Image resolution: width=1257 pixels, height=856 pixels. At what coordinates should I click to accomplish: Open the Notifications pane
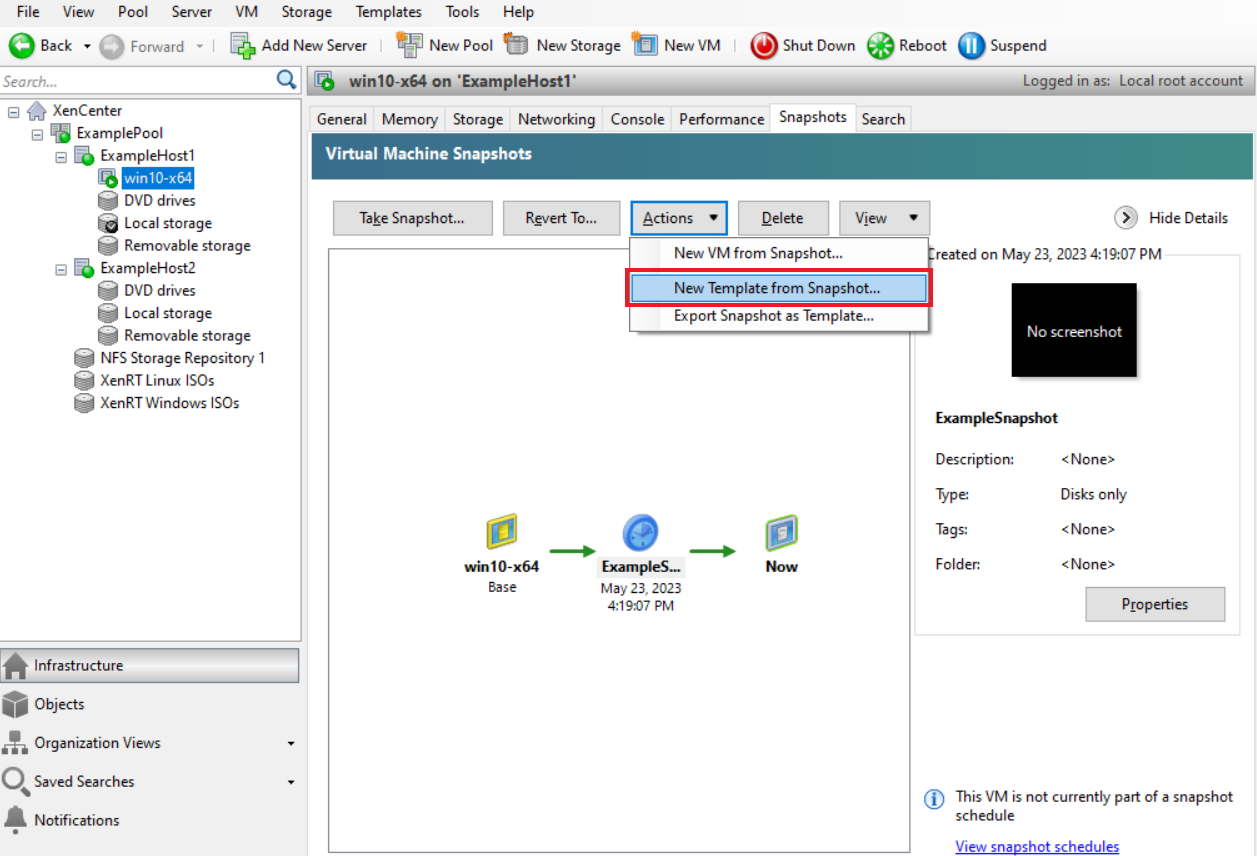(x=150, y=820)
